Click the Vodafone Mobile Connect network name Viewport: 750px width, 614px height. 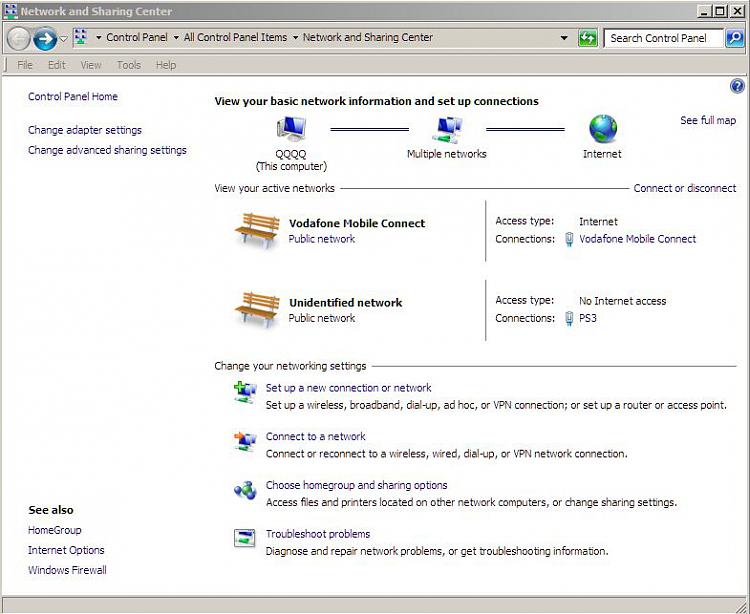[x=357, y=223]
